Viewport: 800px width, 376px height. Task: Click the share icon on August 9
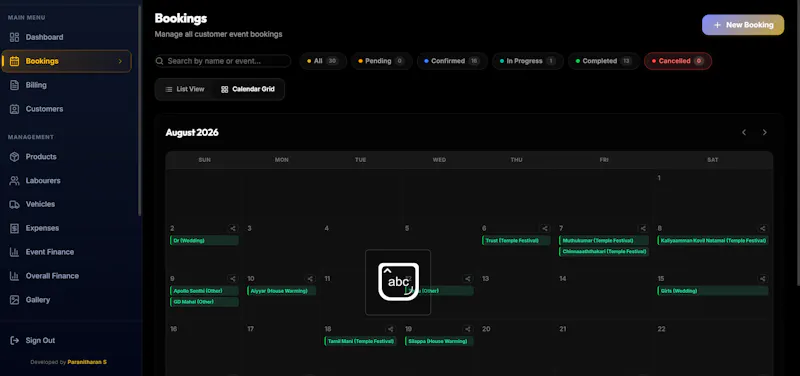(x=233, y=279)
